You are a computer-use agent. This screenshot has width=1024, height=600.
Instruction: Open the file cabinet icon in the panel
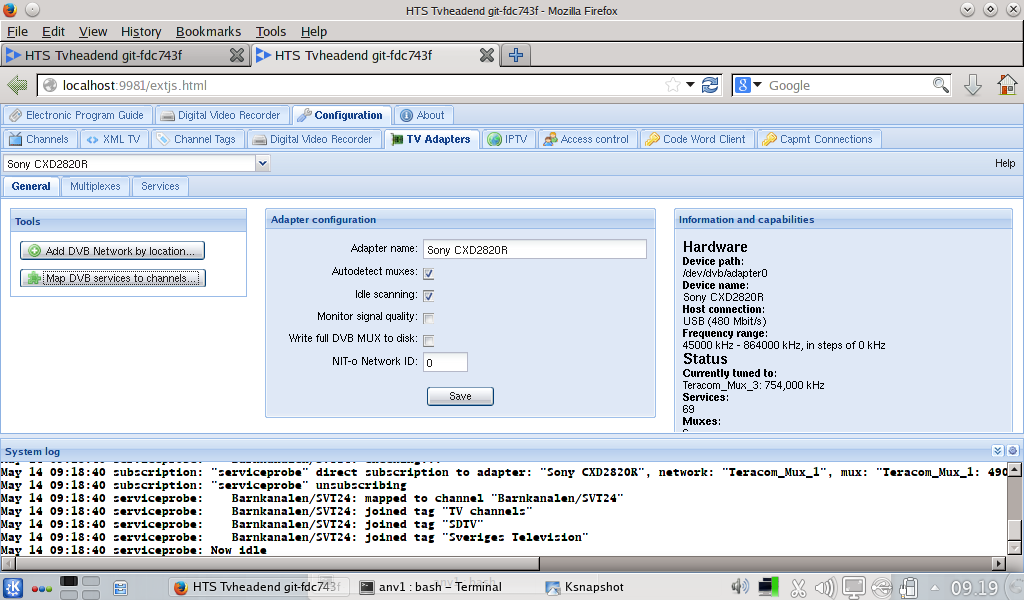tap(121, 588)
